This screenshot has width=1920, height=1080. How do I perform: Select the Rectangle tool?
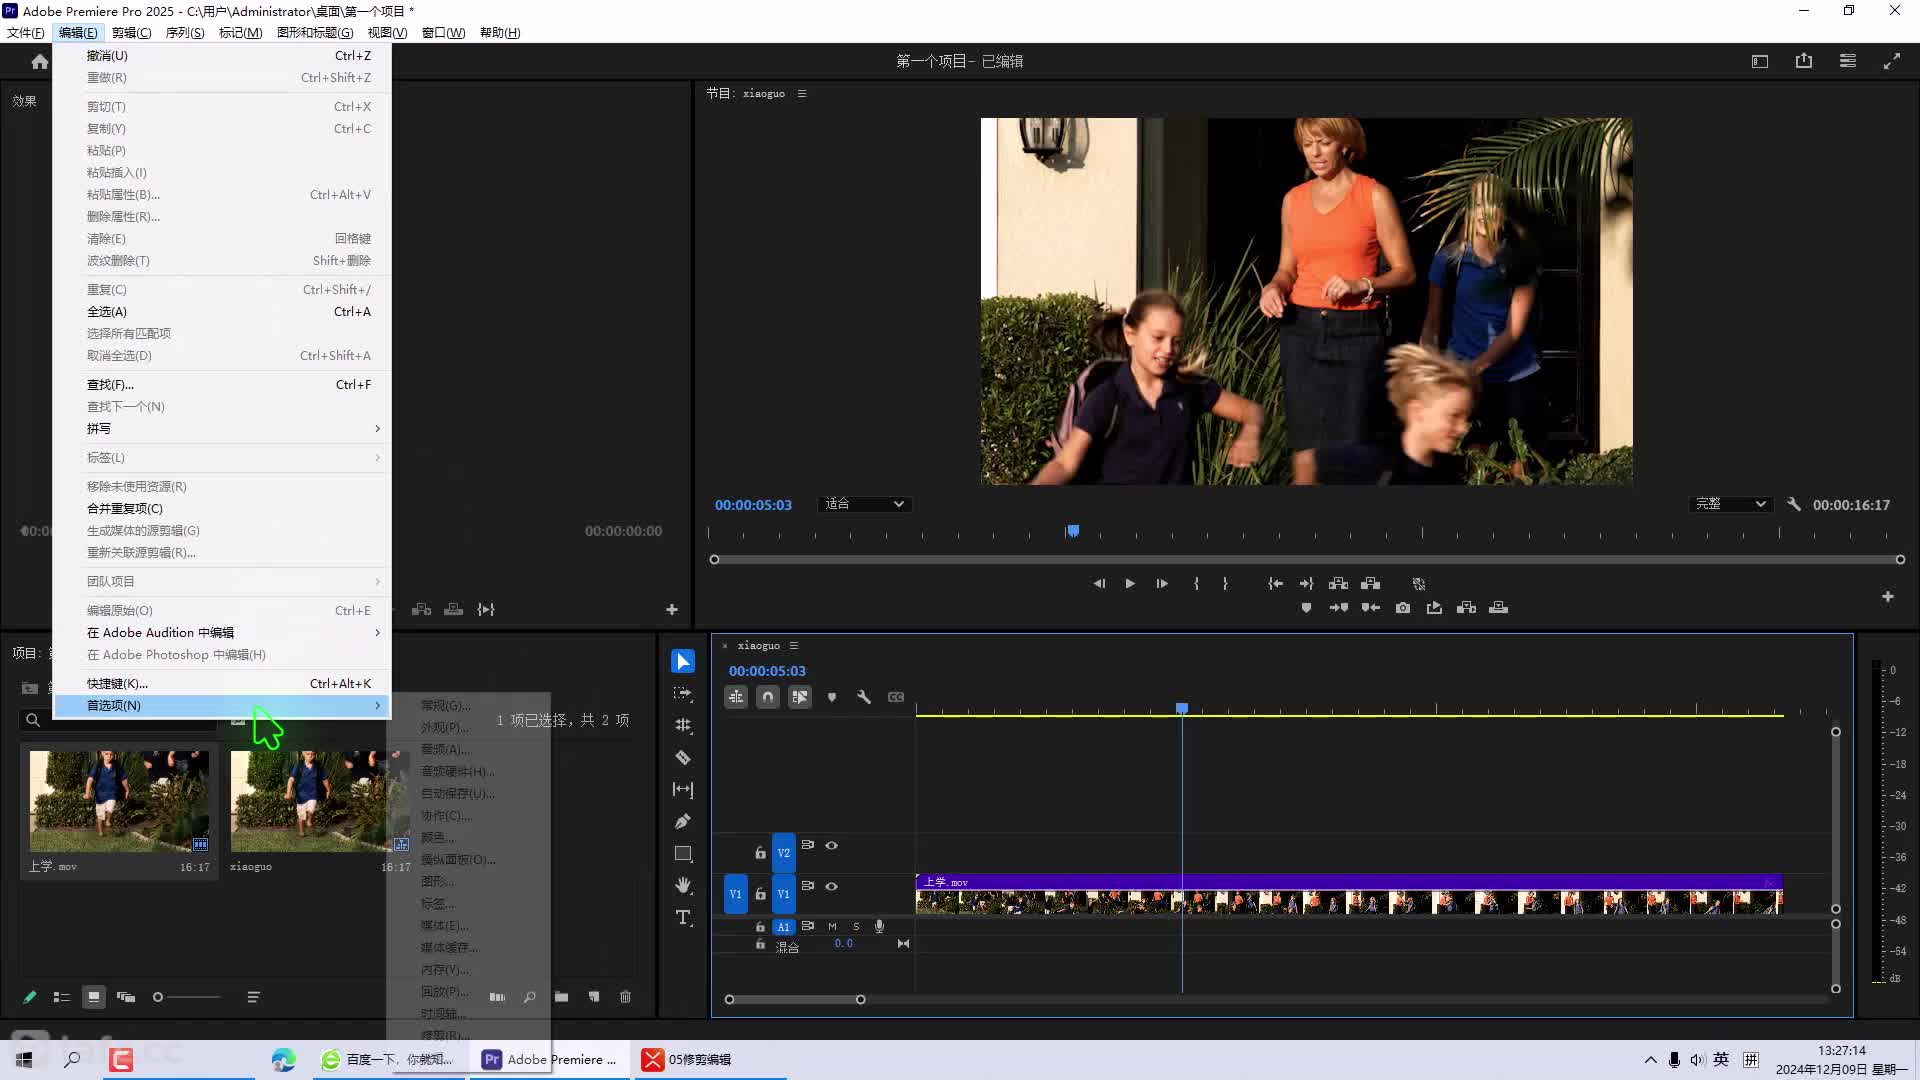click(x=683, y=853)
